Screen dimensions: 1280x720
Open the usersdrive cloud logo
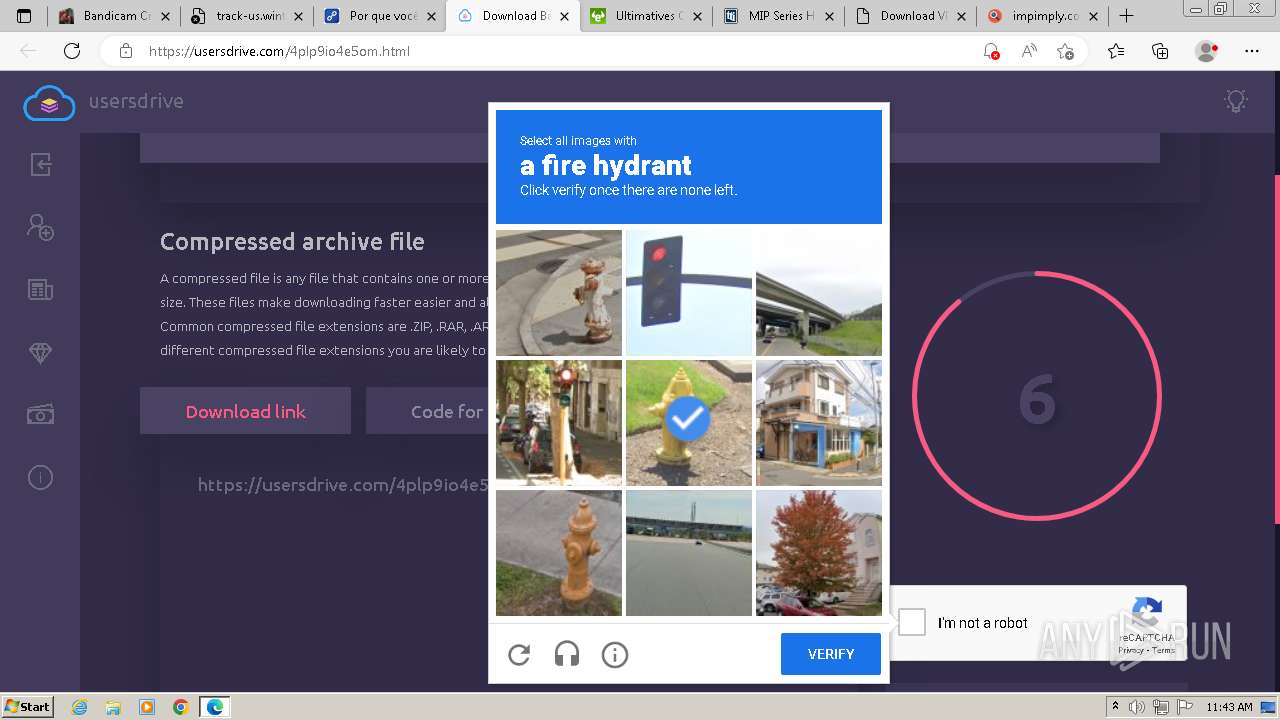click(49, 102)
